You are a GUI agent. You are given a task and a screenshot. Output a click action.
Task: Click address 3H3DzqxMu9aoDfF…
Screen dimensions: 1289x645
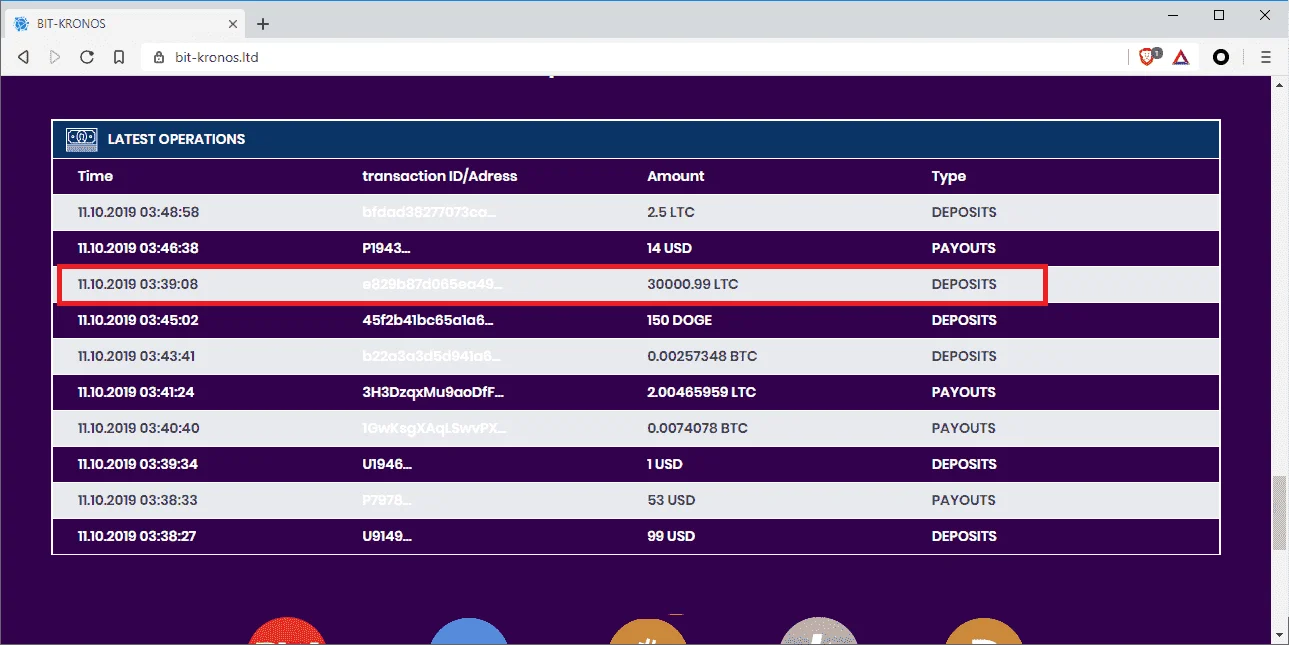[x=434, y=392]
